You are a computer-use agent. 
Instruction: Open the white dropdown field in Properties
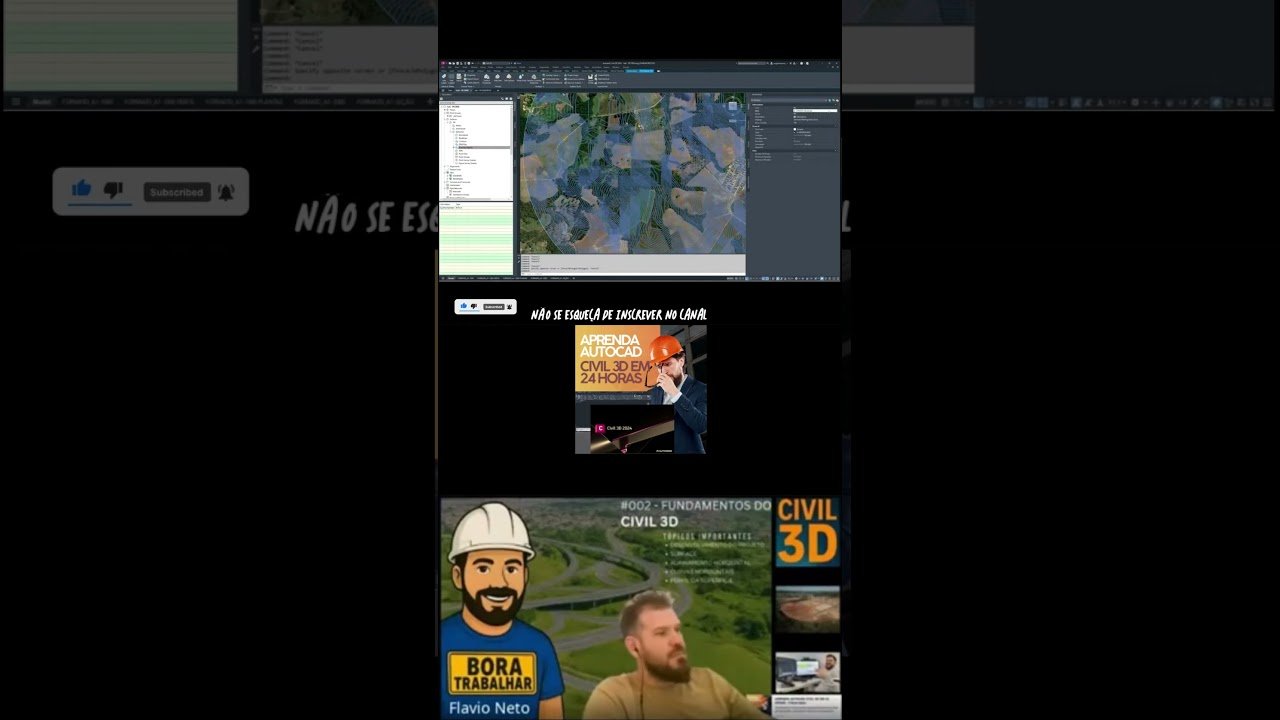pyautogui.click(x=815, y=110)
